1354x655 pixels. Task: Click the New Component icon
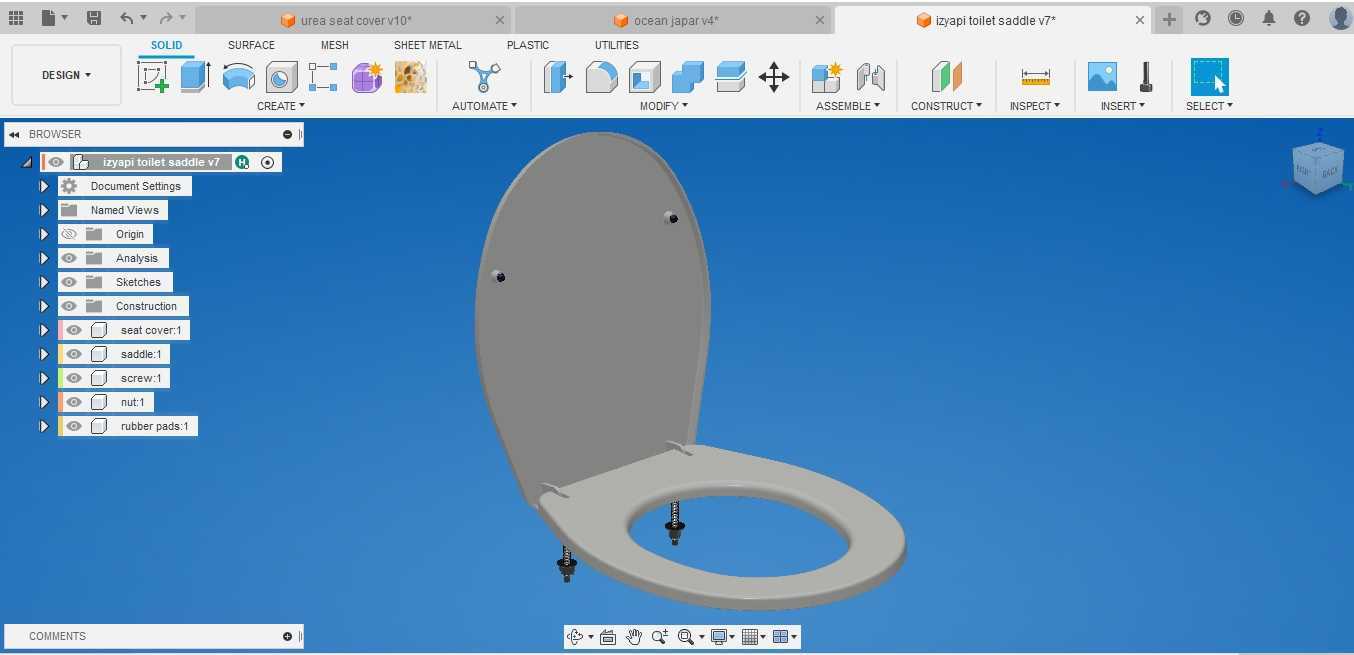[x=827, y=77]
